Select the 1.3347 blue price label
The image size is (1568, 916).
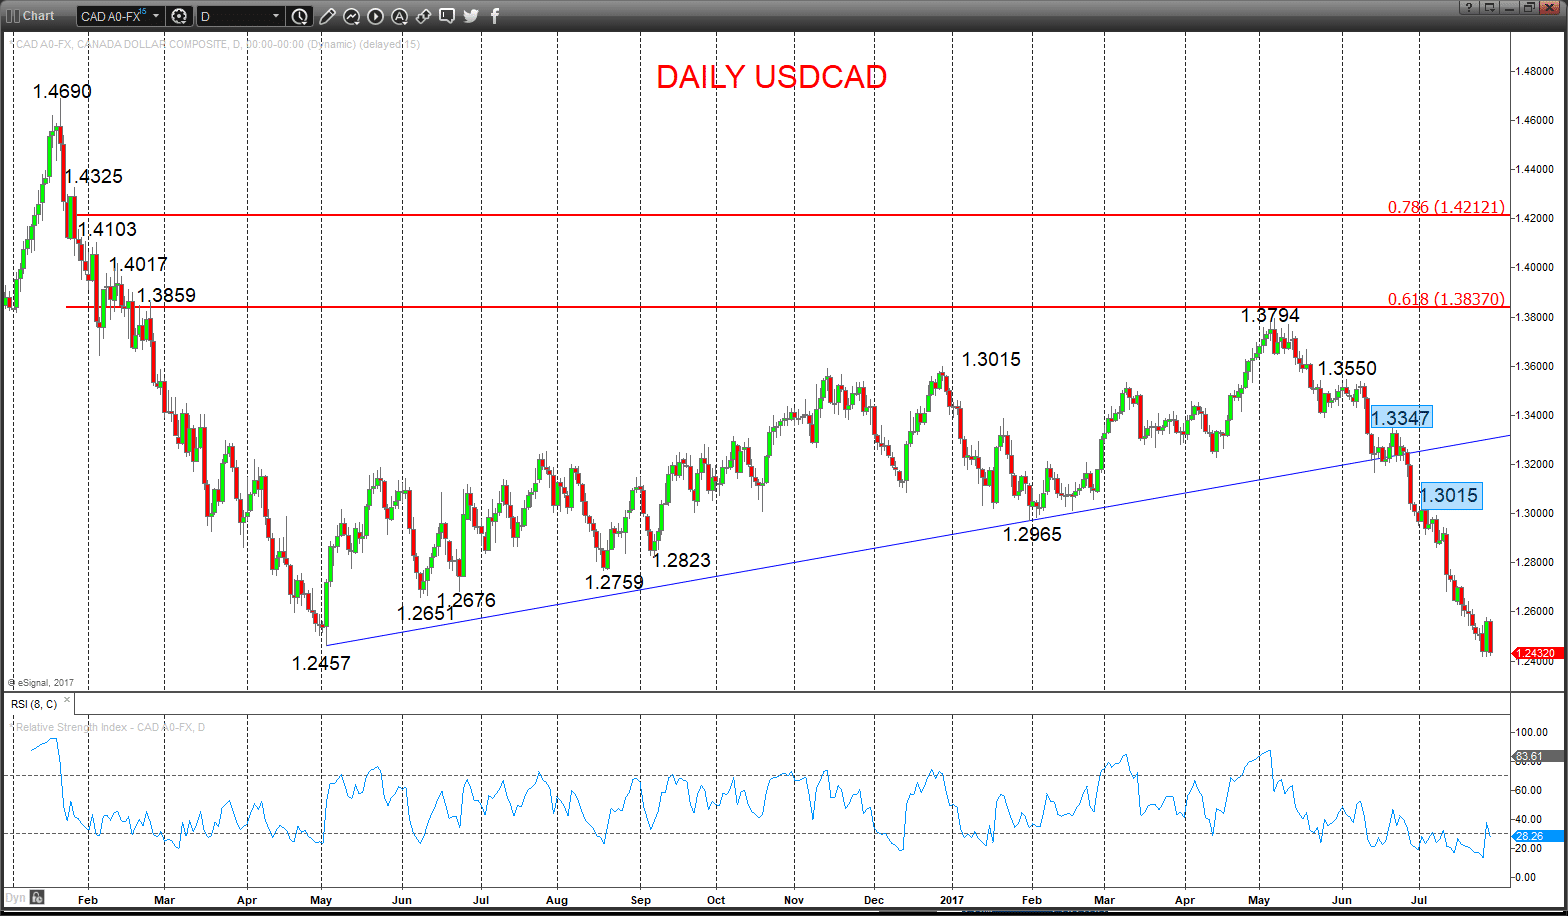pyautogui.click(x=1400, y=417)
